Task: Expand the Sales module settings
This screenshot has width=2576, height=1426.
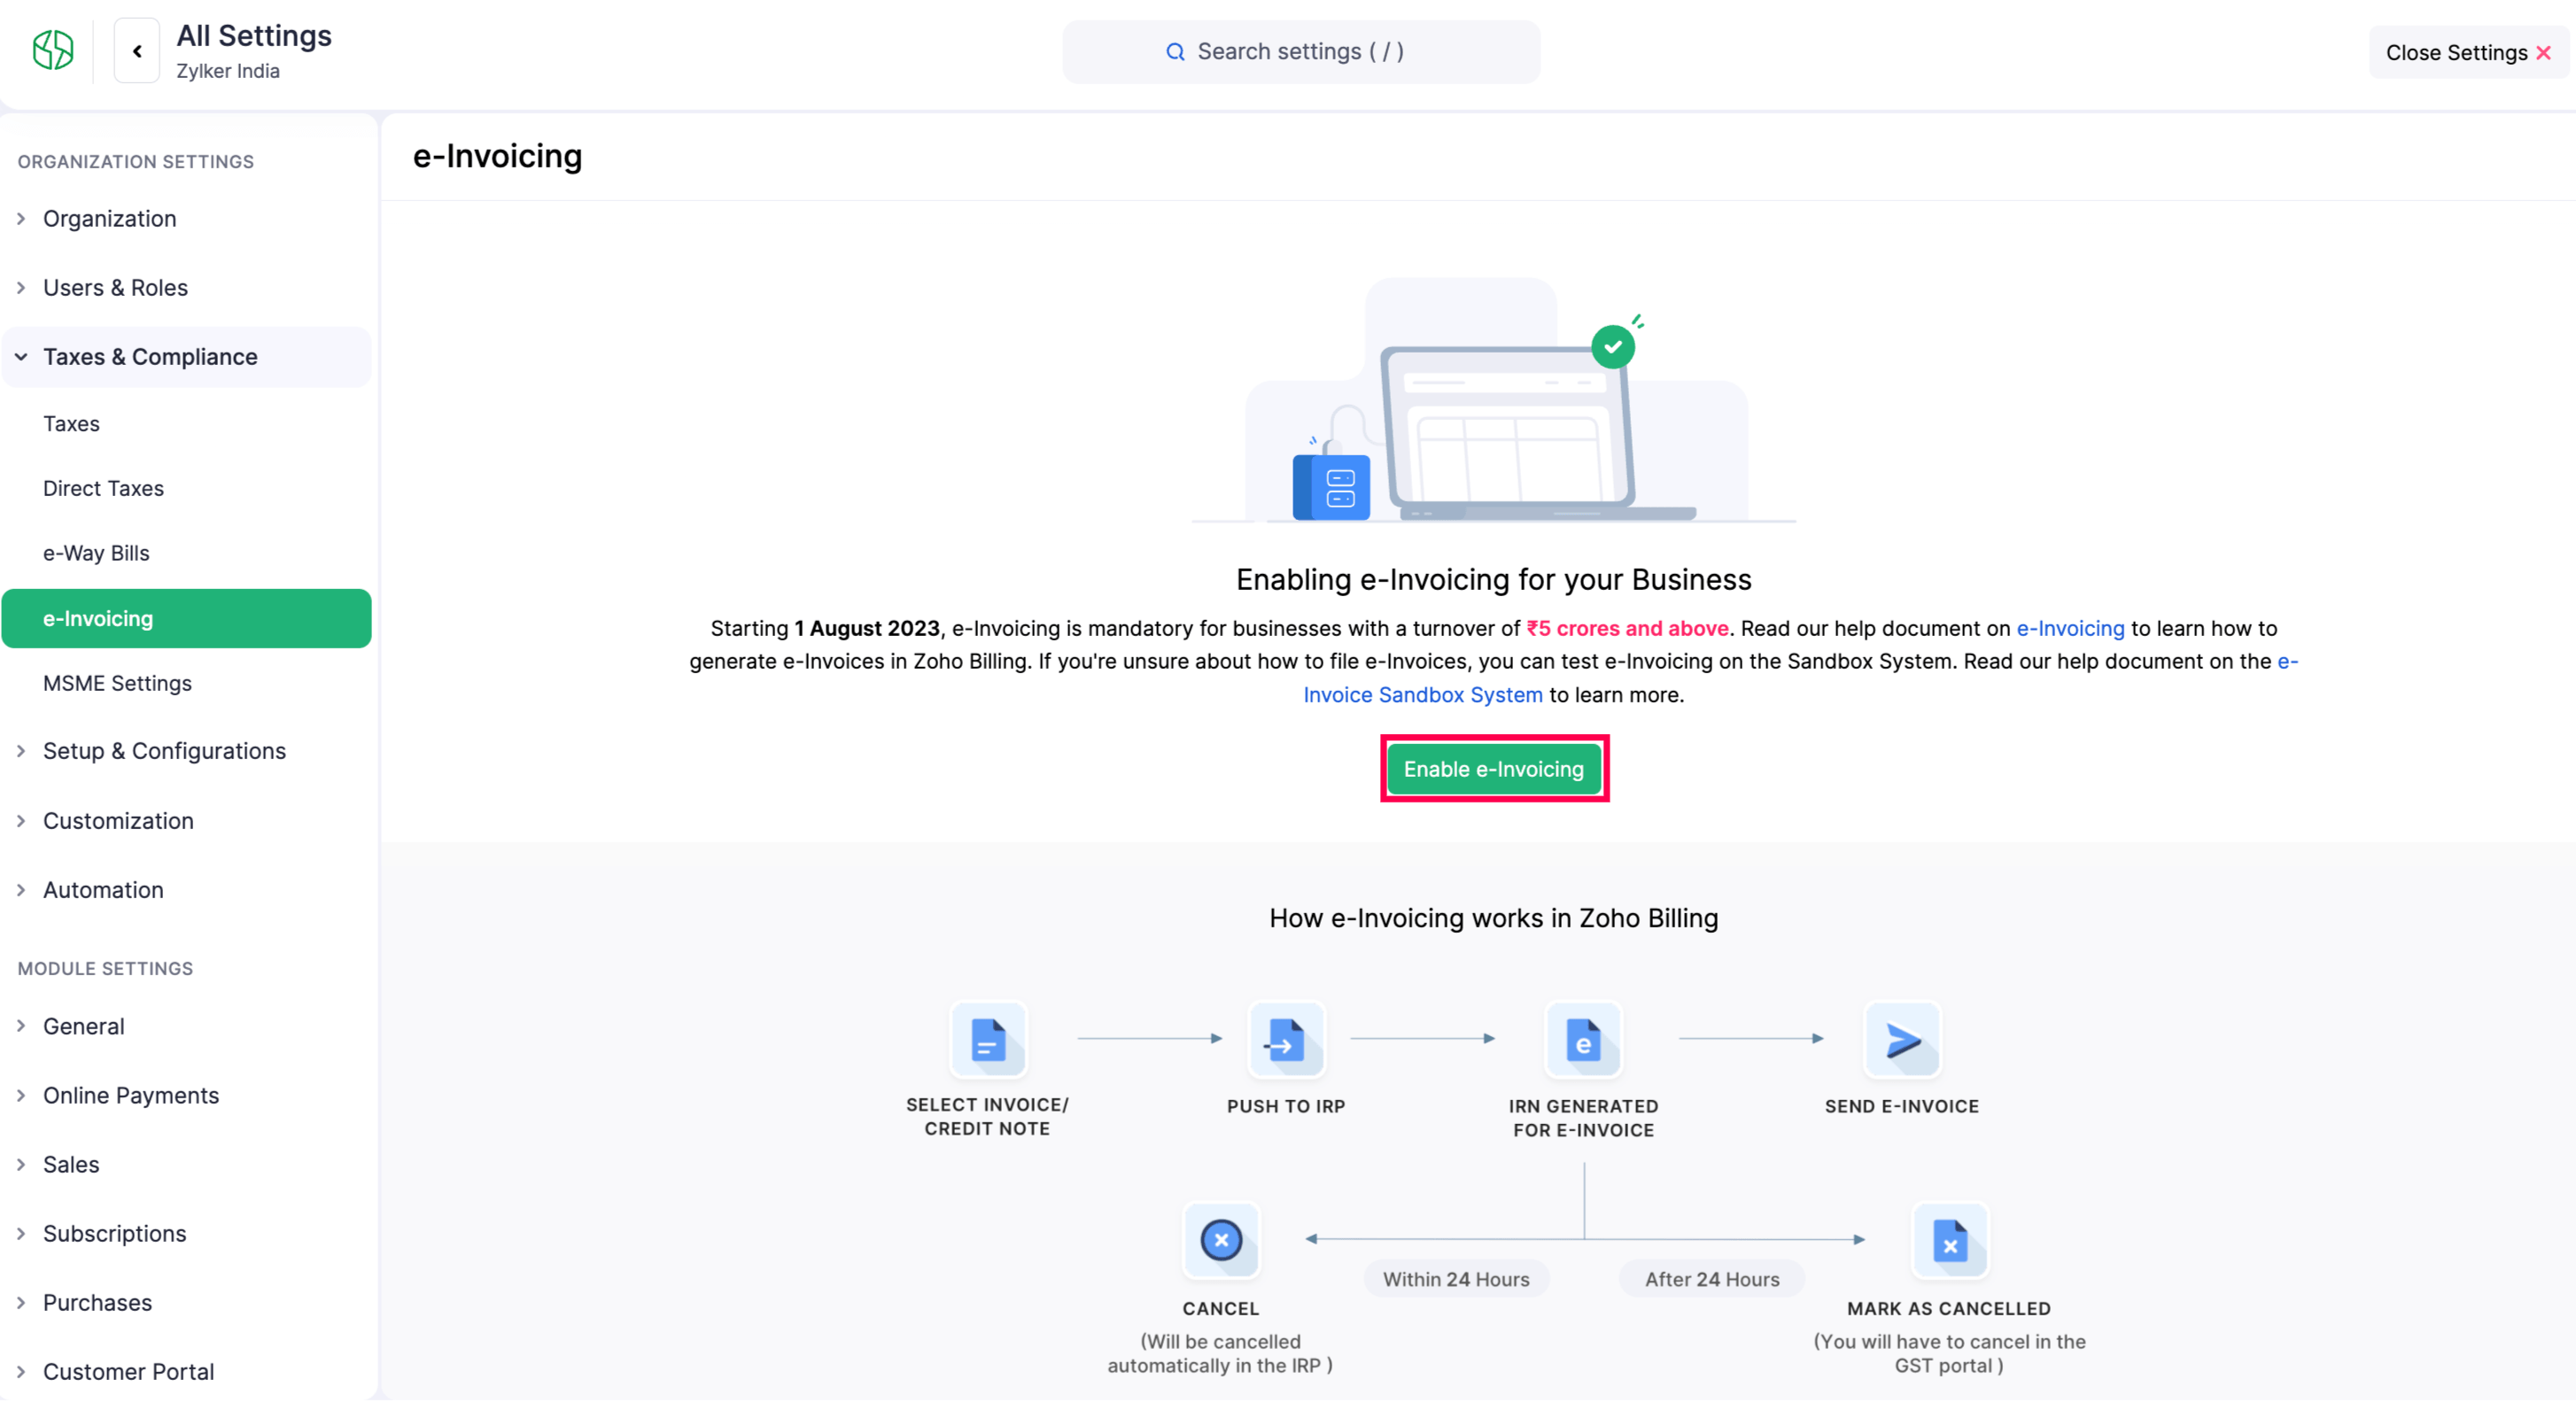Action: (186, 1165)
